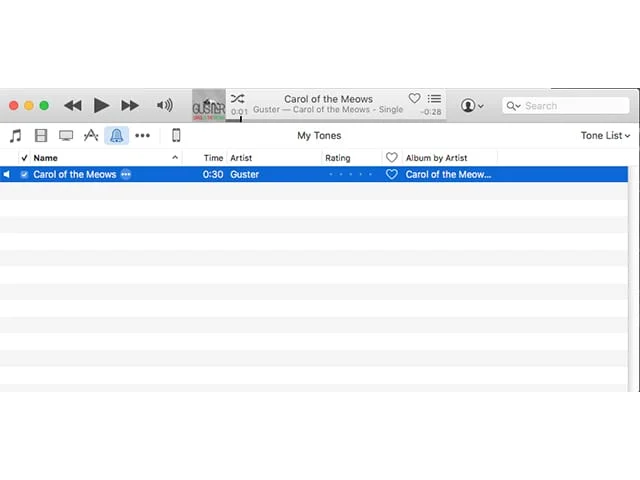Minimize the window with yellow button

tap(29, 106)
